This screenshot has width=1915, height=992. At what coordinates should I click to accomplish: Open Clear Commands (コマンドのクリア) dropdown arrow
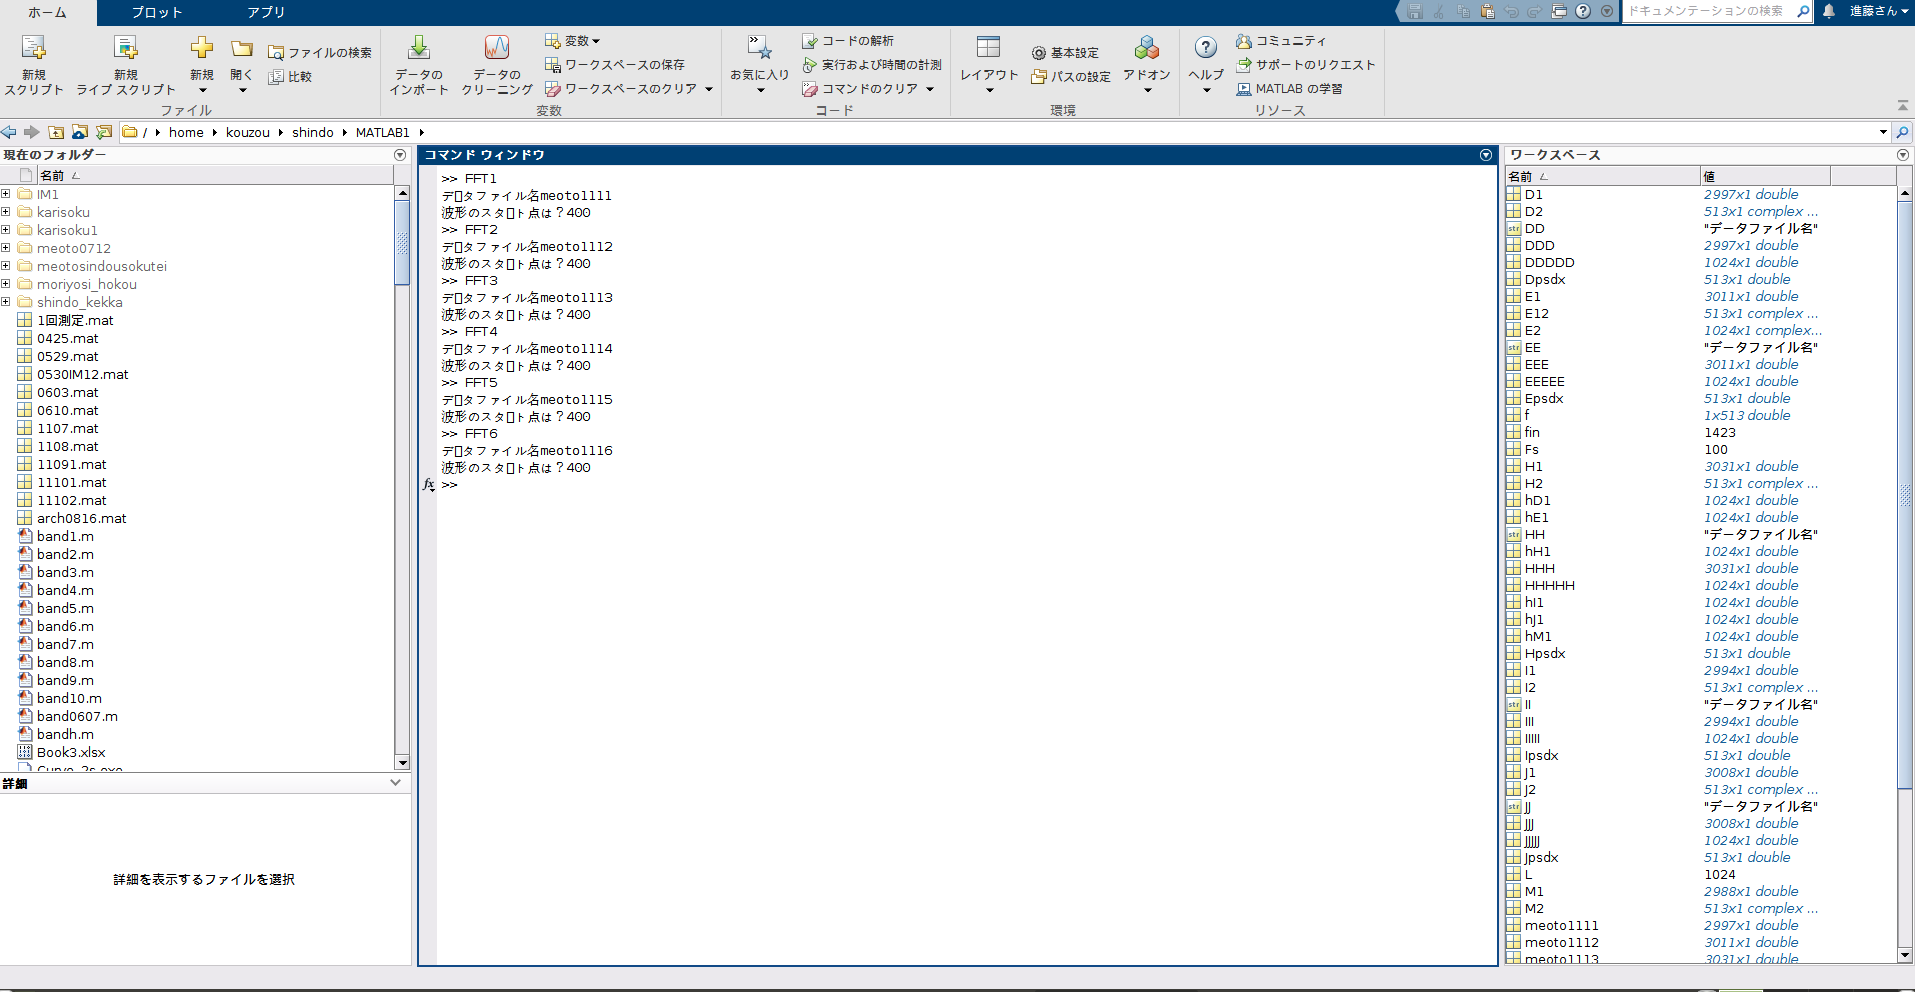pyautogui.click(x=930, y=89)
